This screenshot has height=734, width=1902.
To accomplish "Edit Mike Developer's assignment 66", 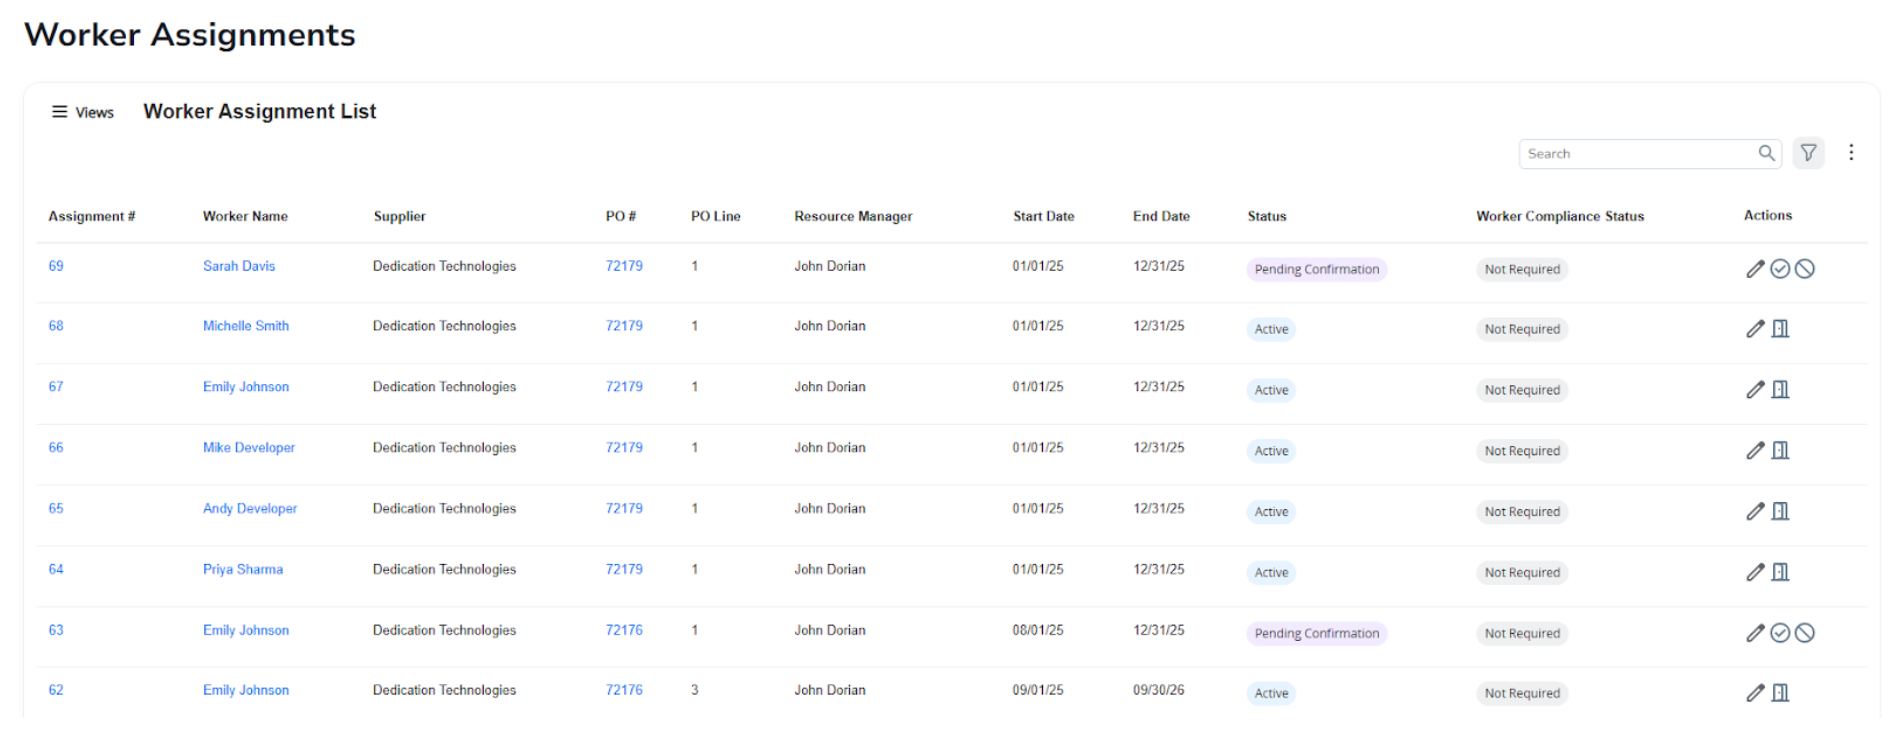I will [x=1755, y=451].
